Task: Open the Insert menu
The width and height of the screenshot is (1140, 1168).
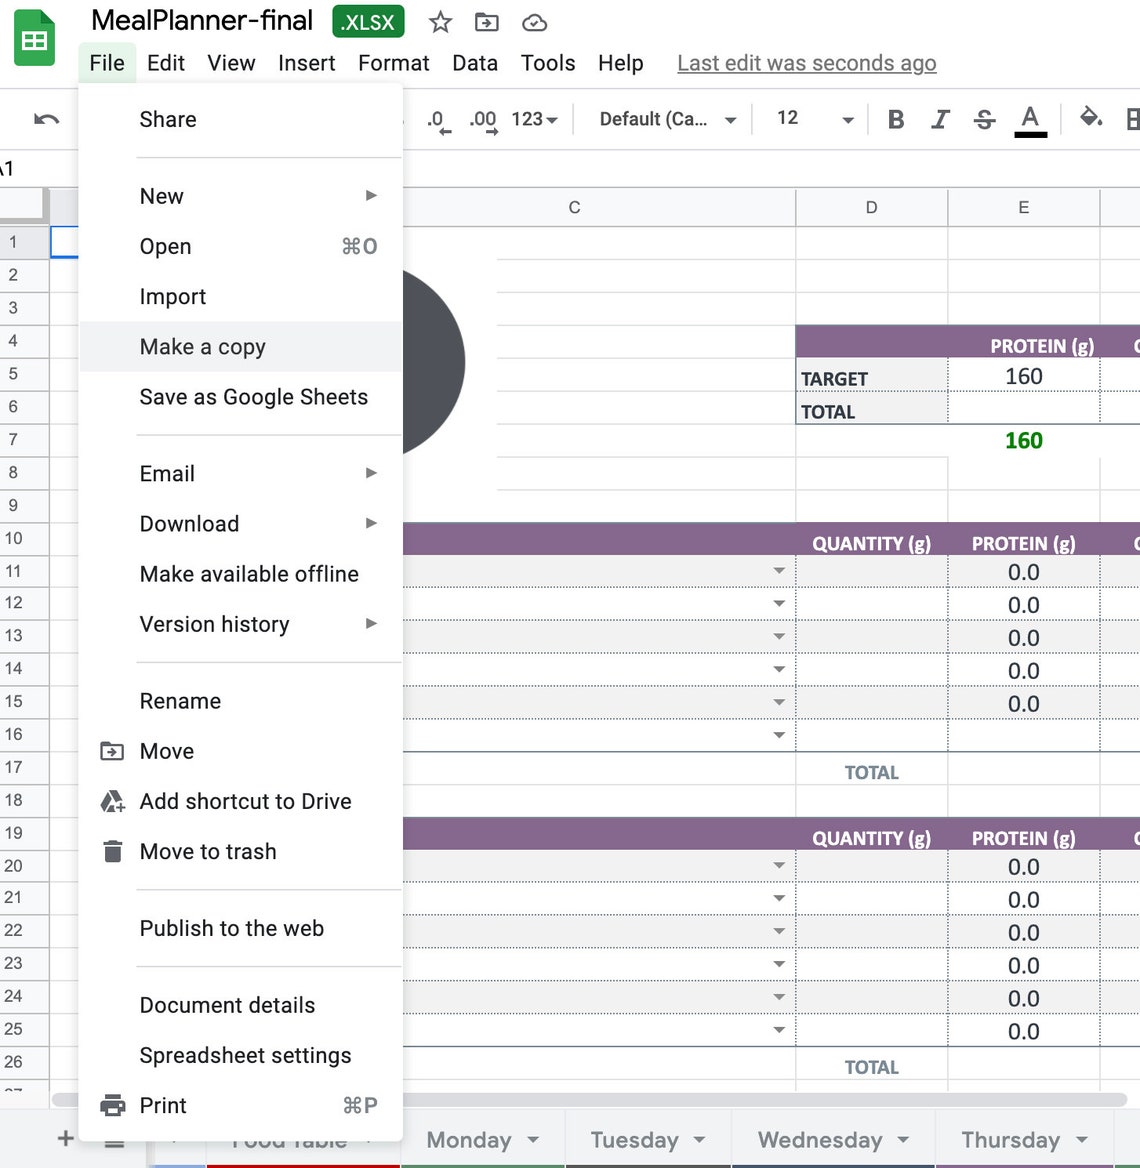Action: point(306,63)
